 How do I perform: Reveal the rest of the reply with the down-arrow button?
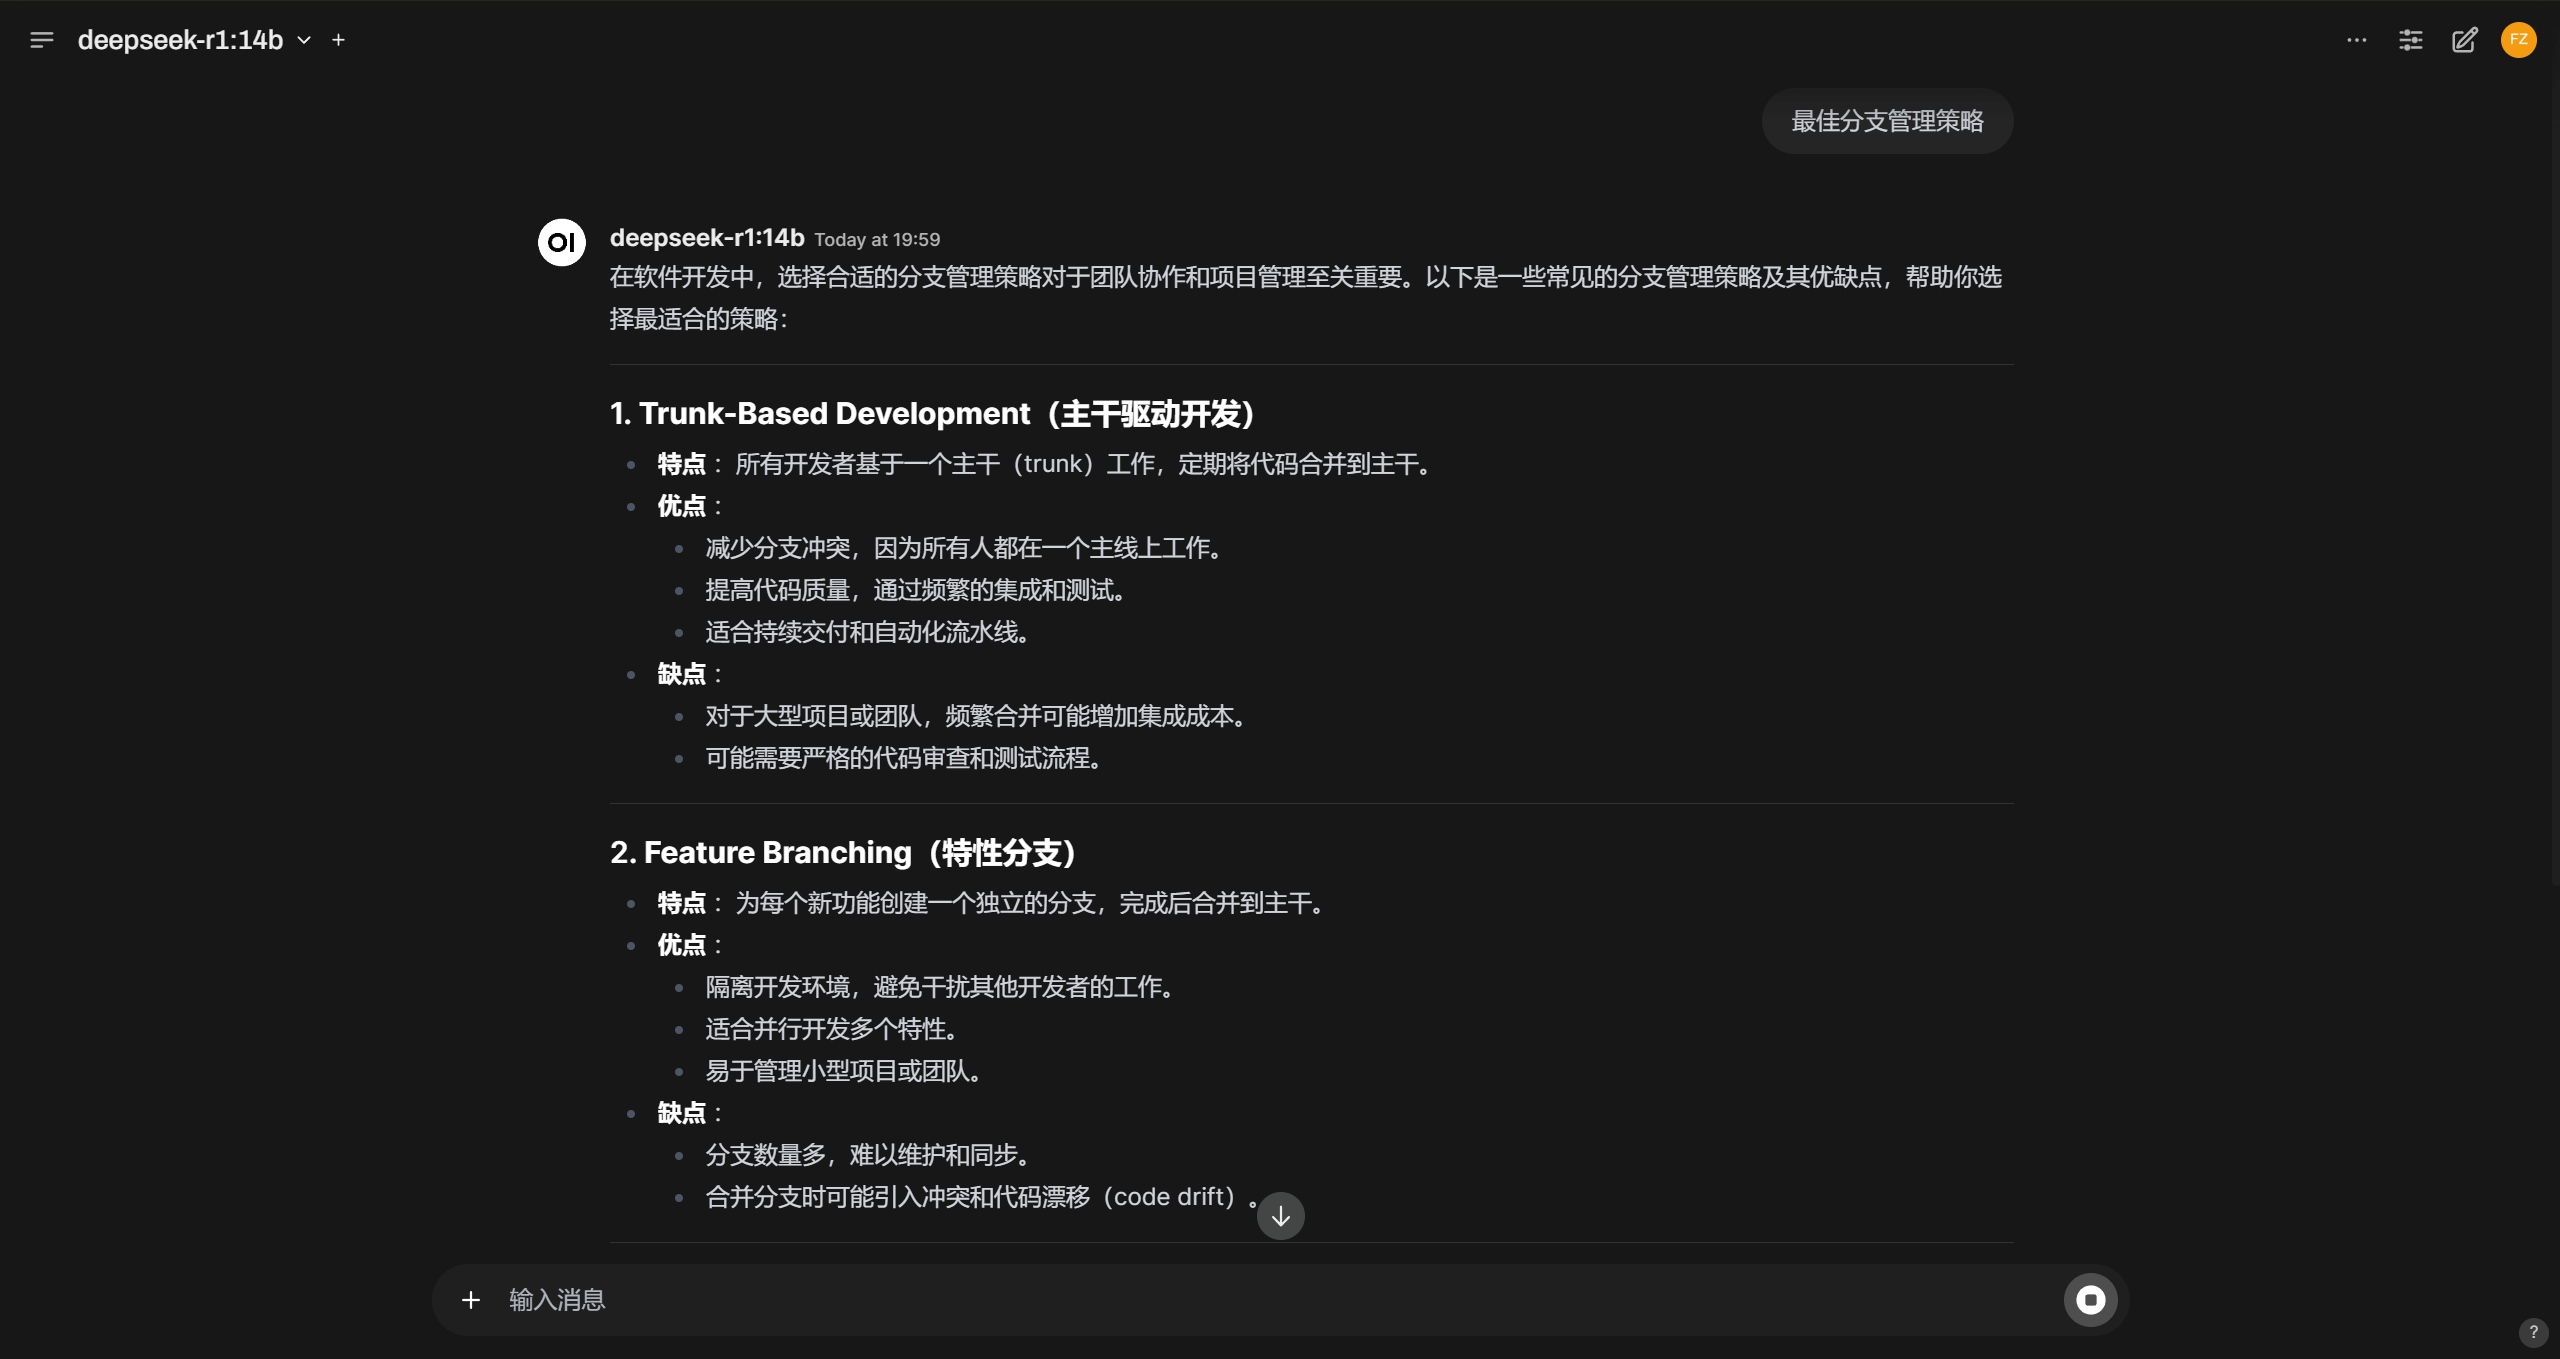1279,1215
